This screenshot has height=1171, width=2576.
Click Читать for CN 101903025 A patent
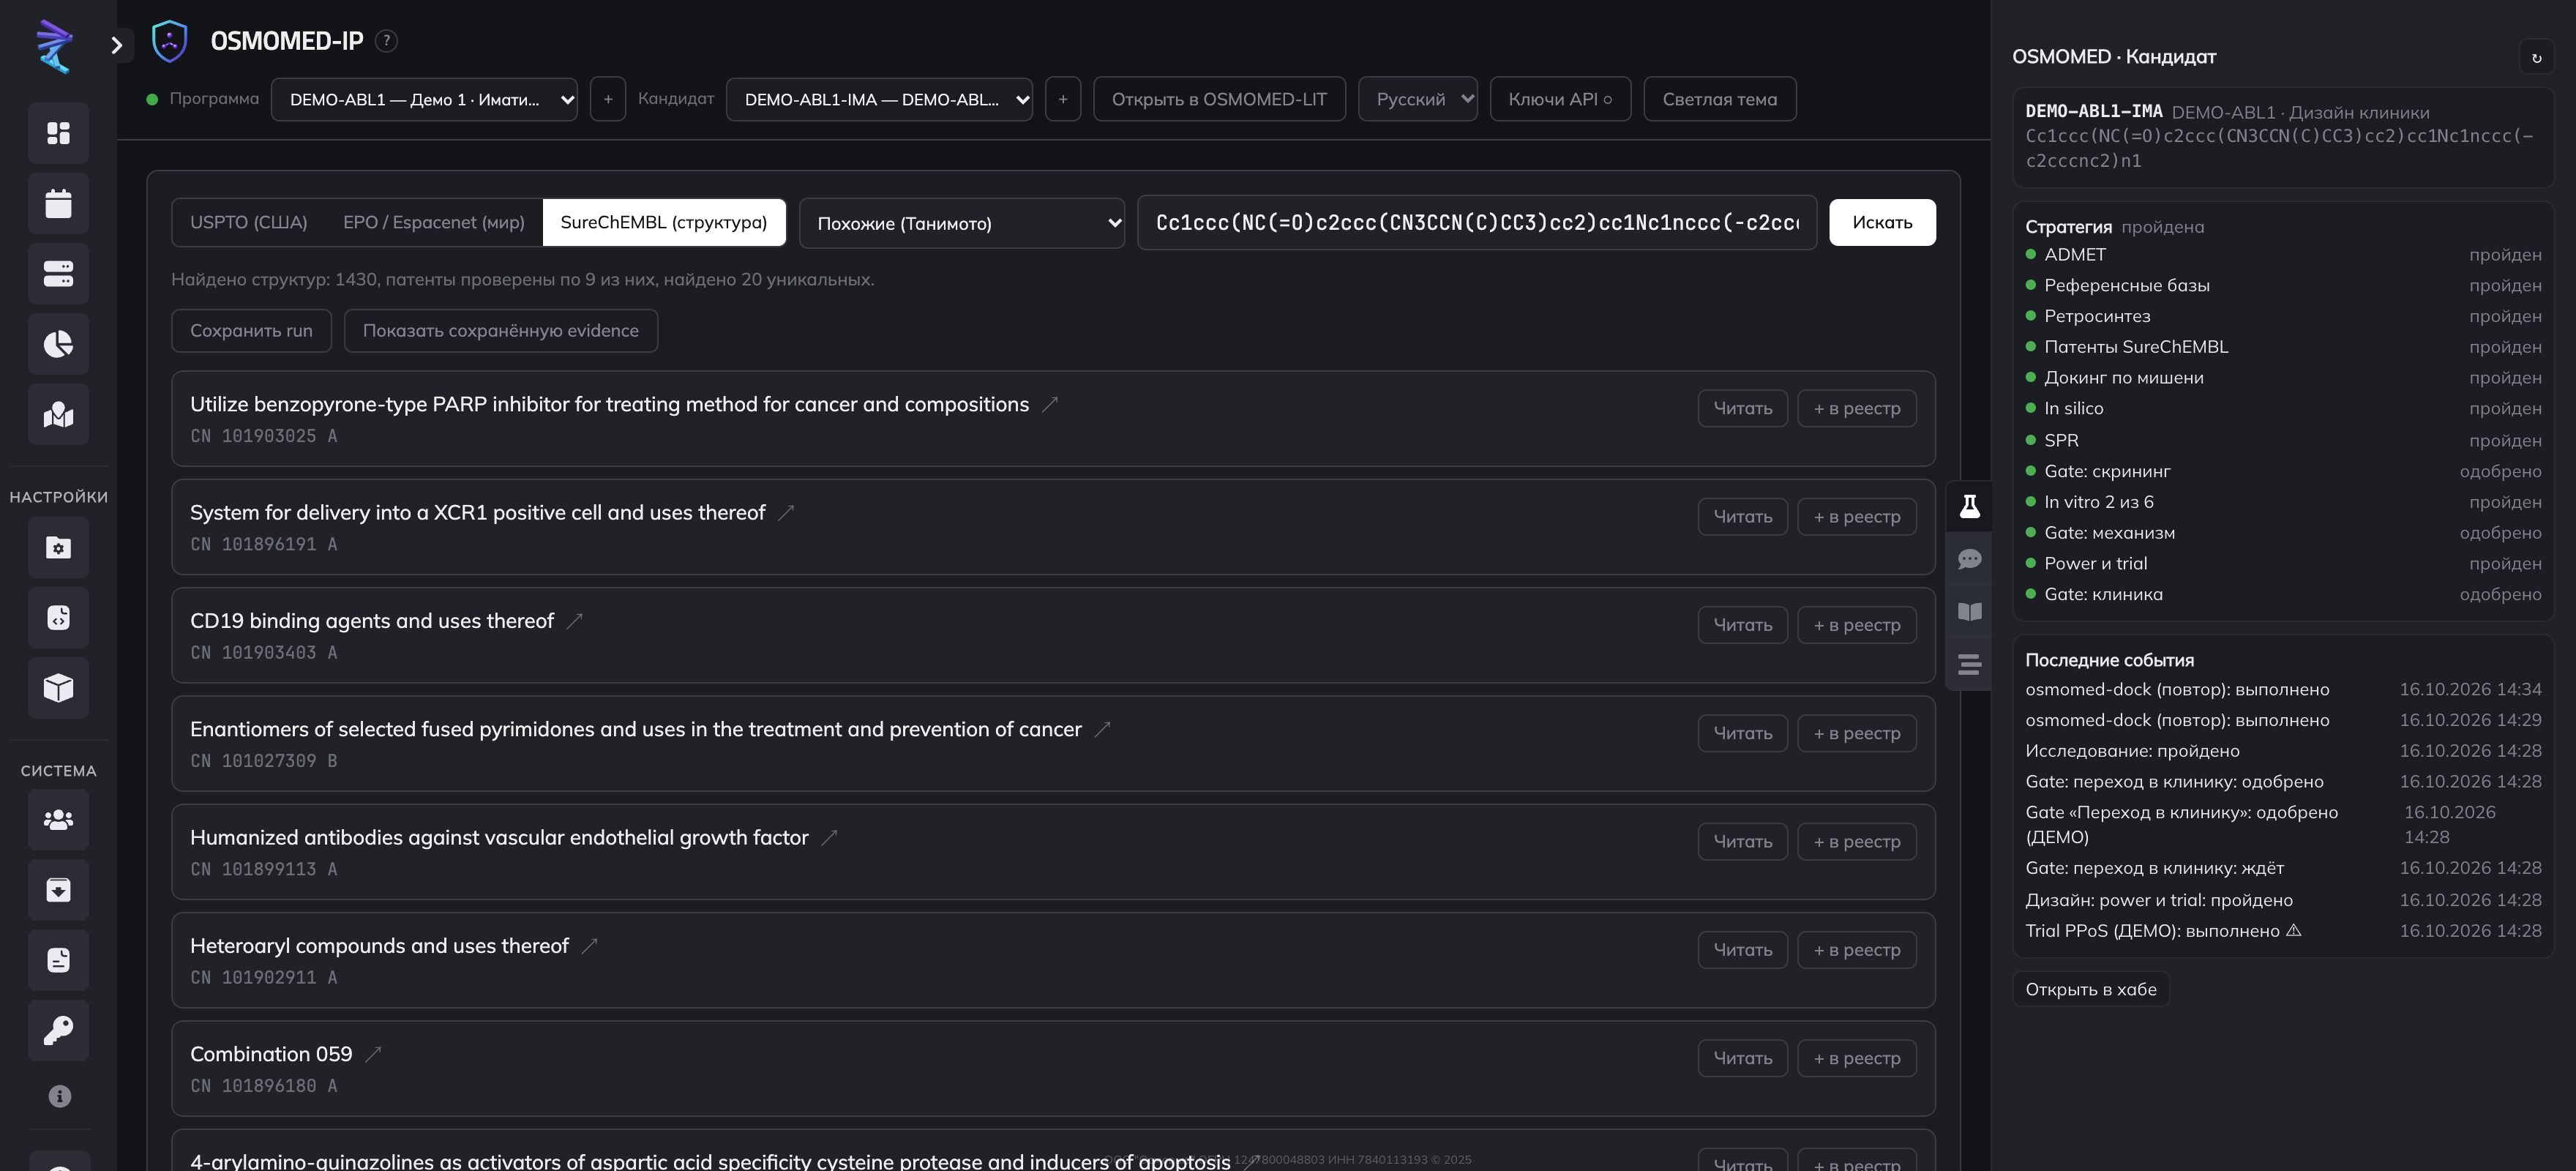1742,408
